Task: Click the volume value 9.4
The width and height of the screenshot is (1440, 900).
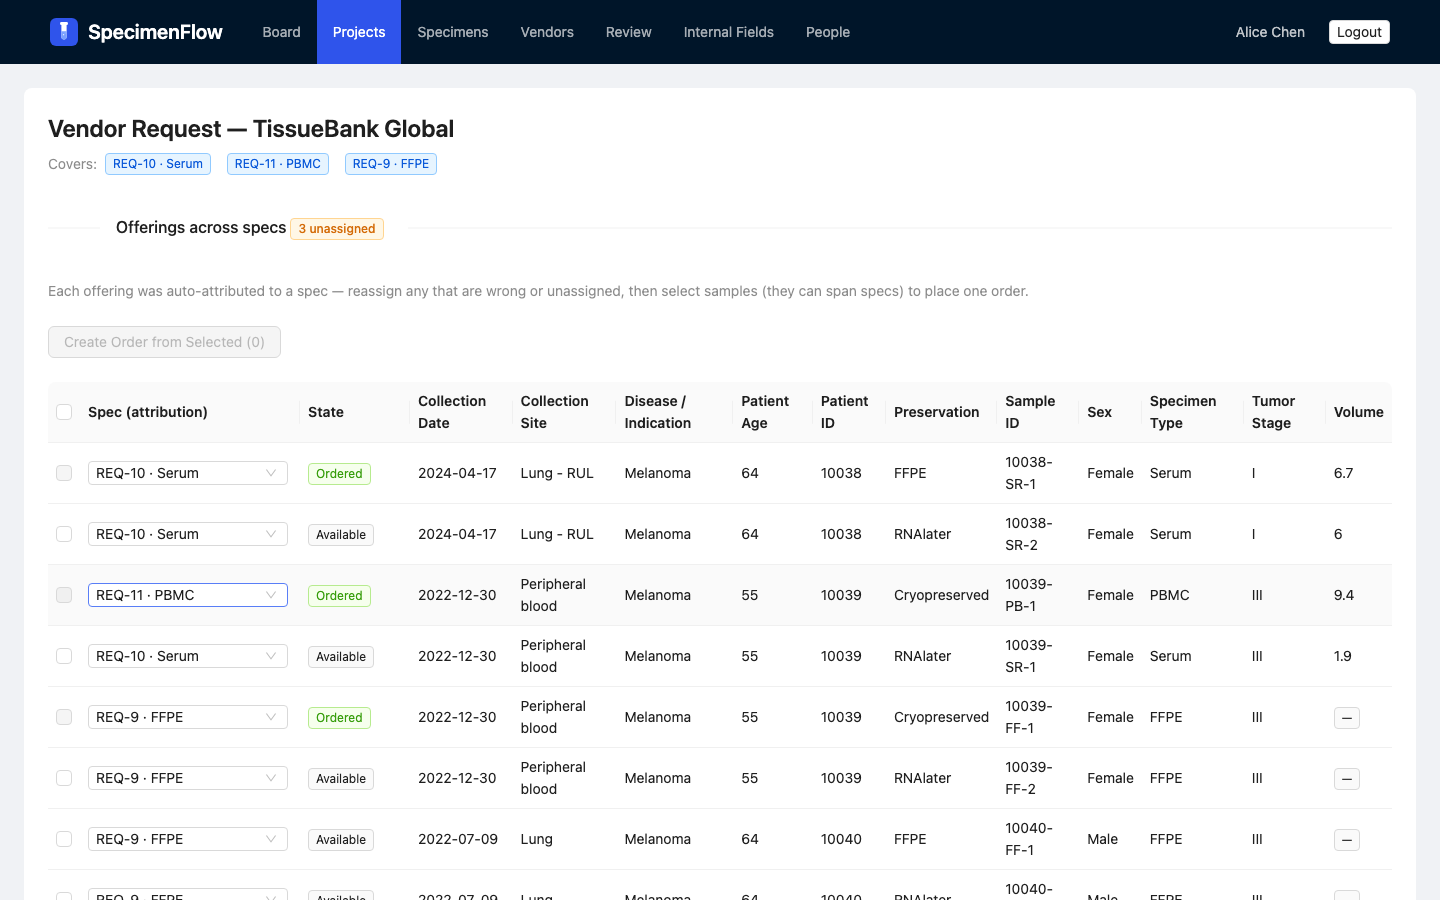Action: click(1344, 595)
